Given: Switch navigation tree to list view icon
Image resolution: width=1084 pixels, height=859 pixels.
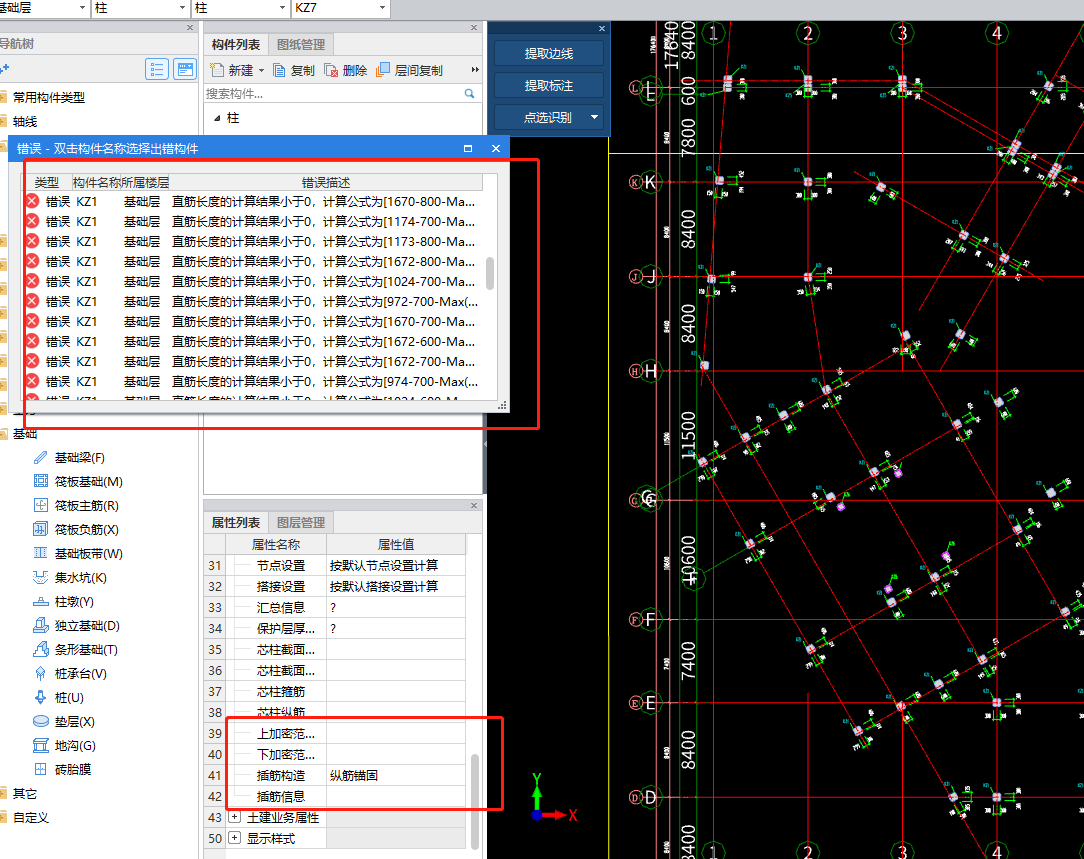Looking at the screenshot, I should point(157,69).
